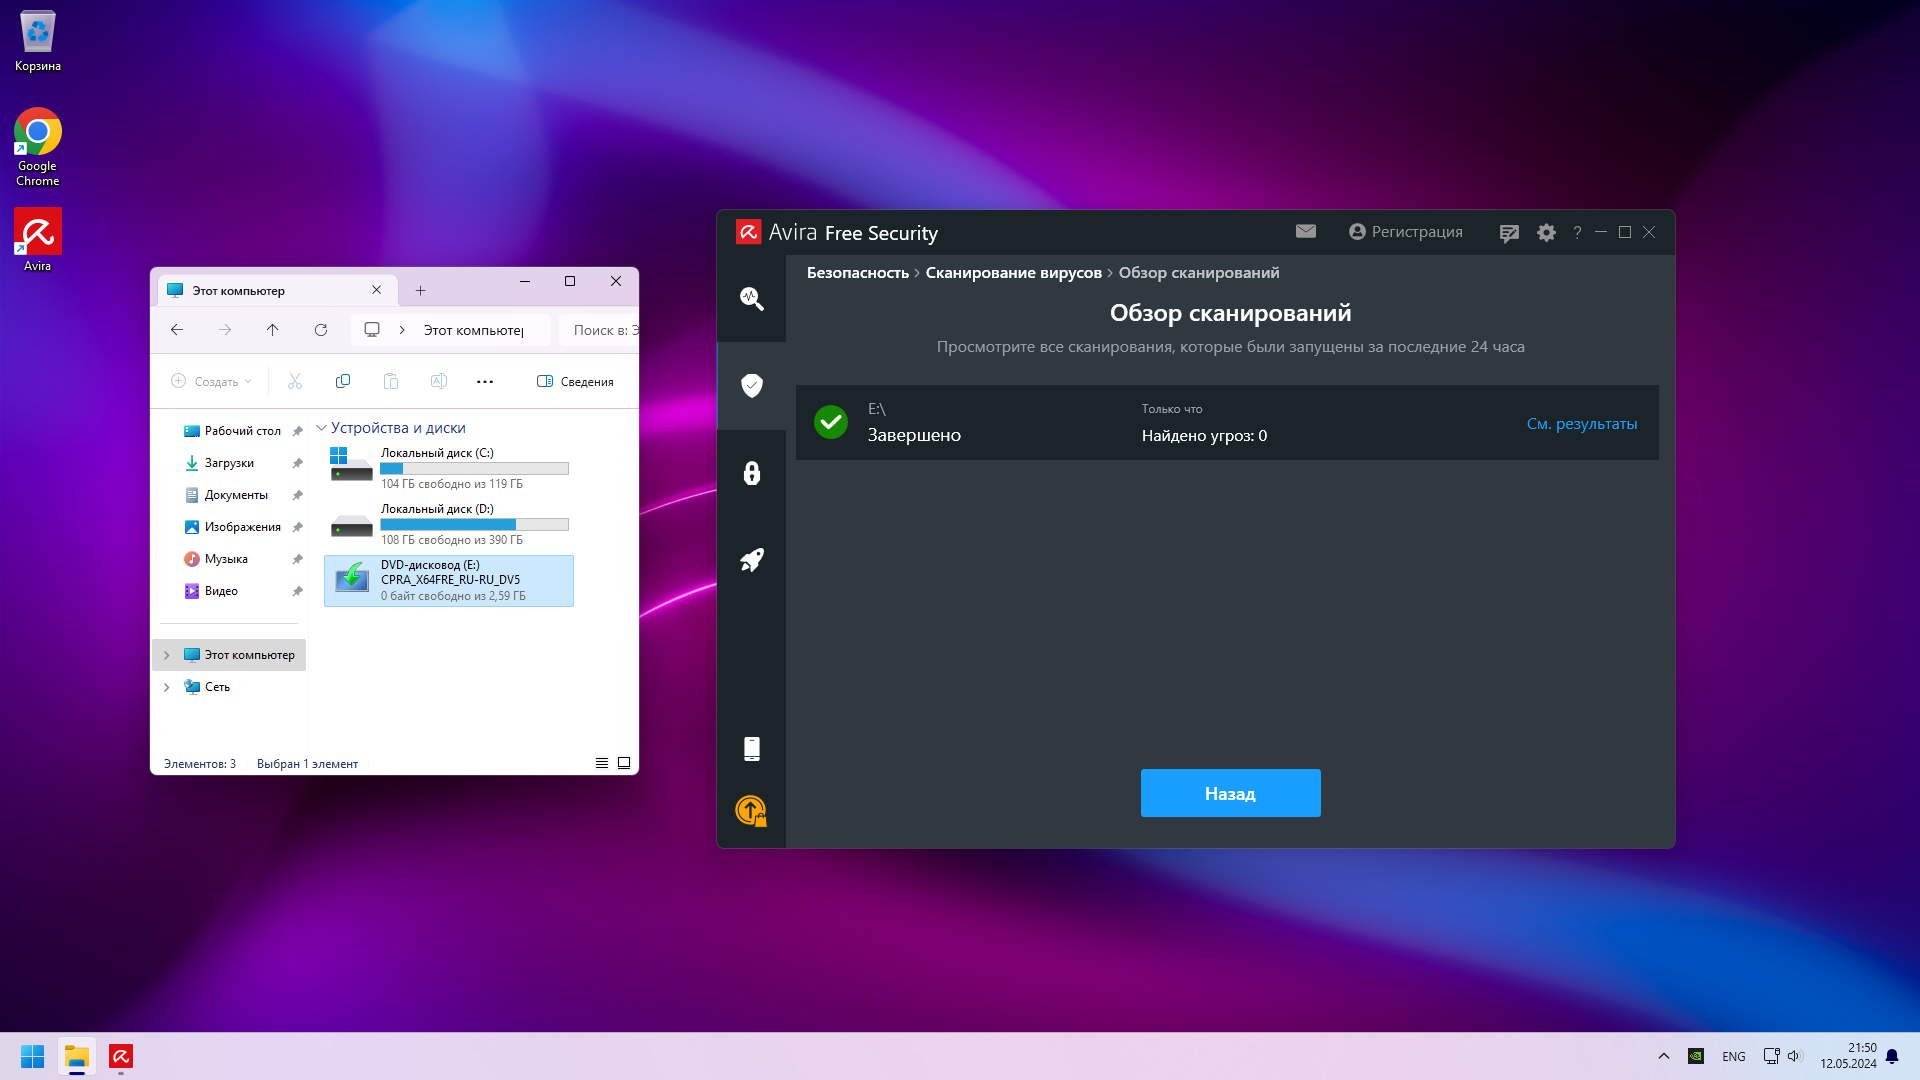Open the Avira Status sidebar icon
Screen dimensions: 1920x1080
(x=752, y=299)
